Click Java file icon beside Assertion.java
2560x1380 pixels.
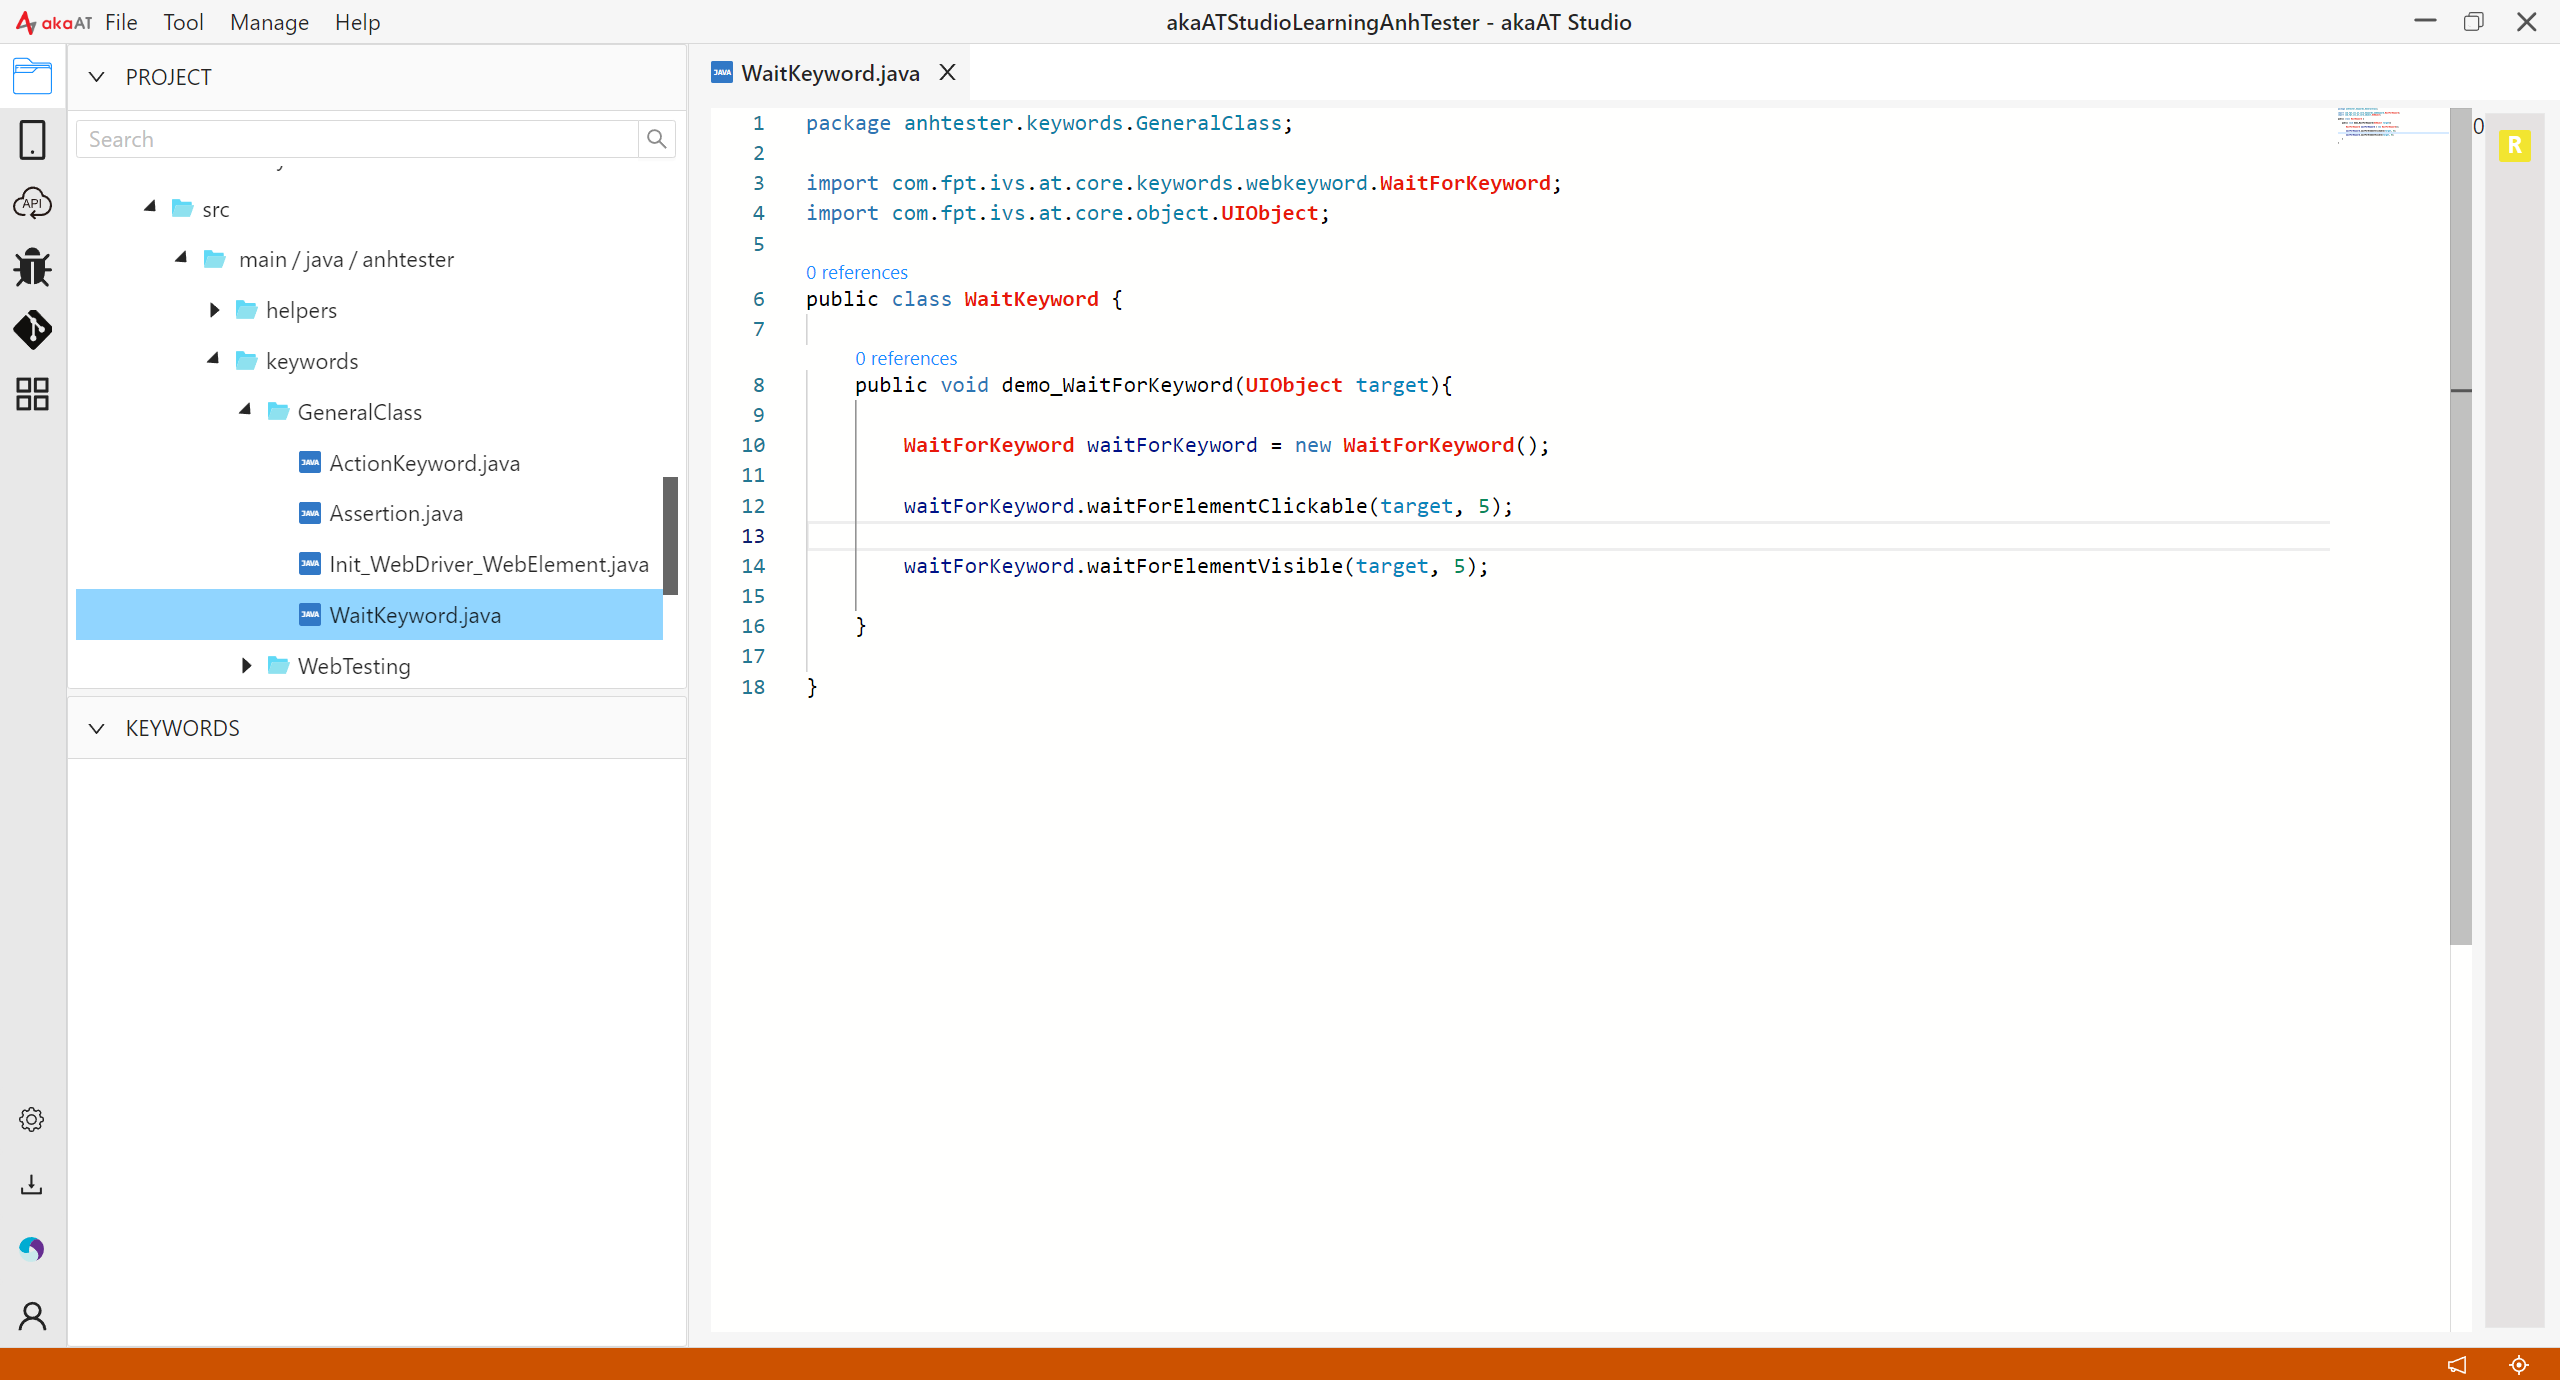point(310,513)
